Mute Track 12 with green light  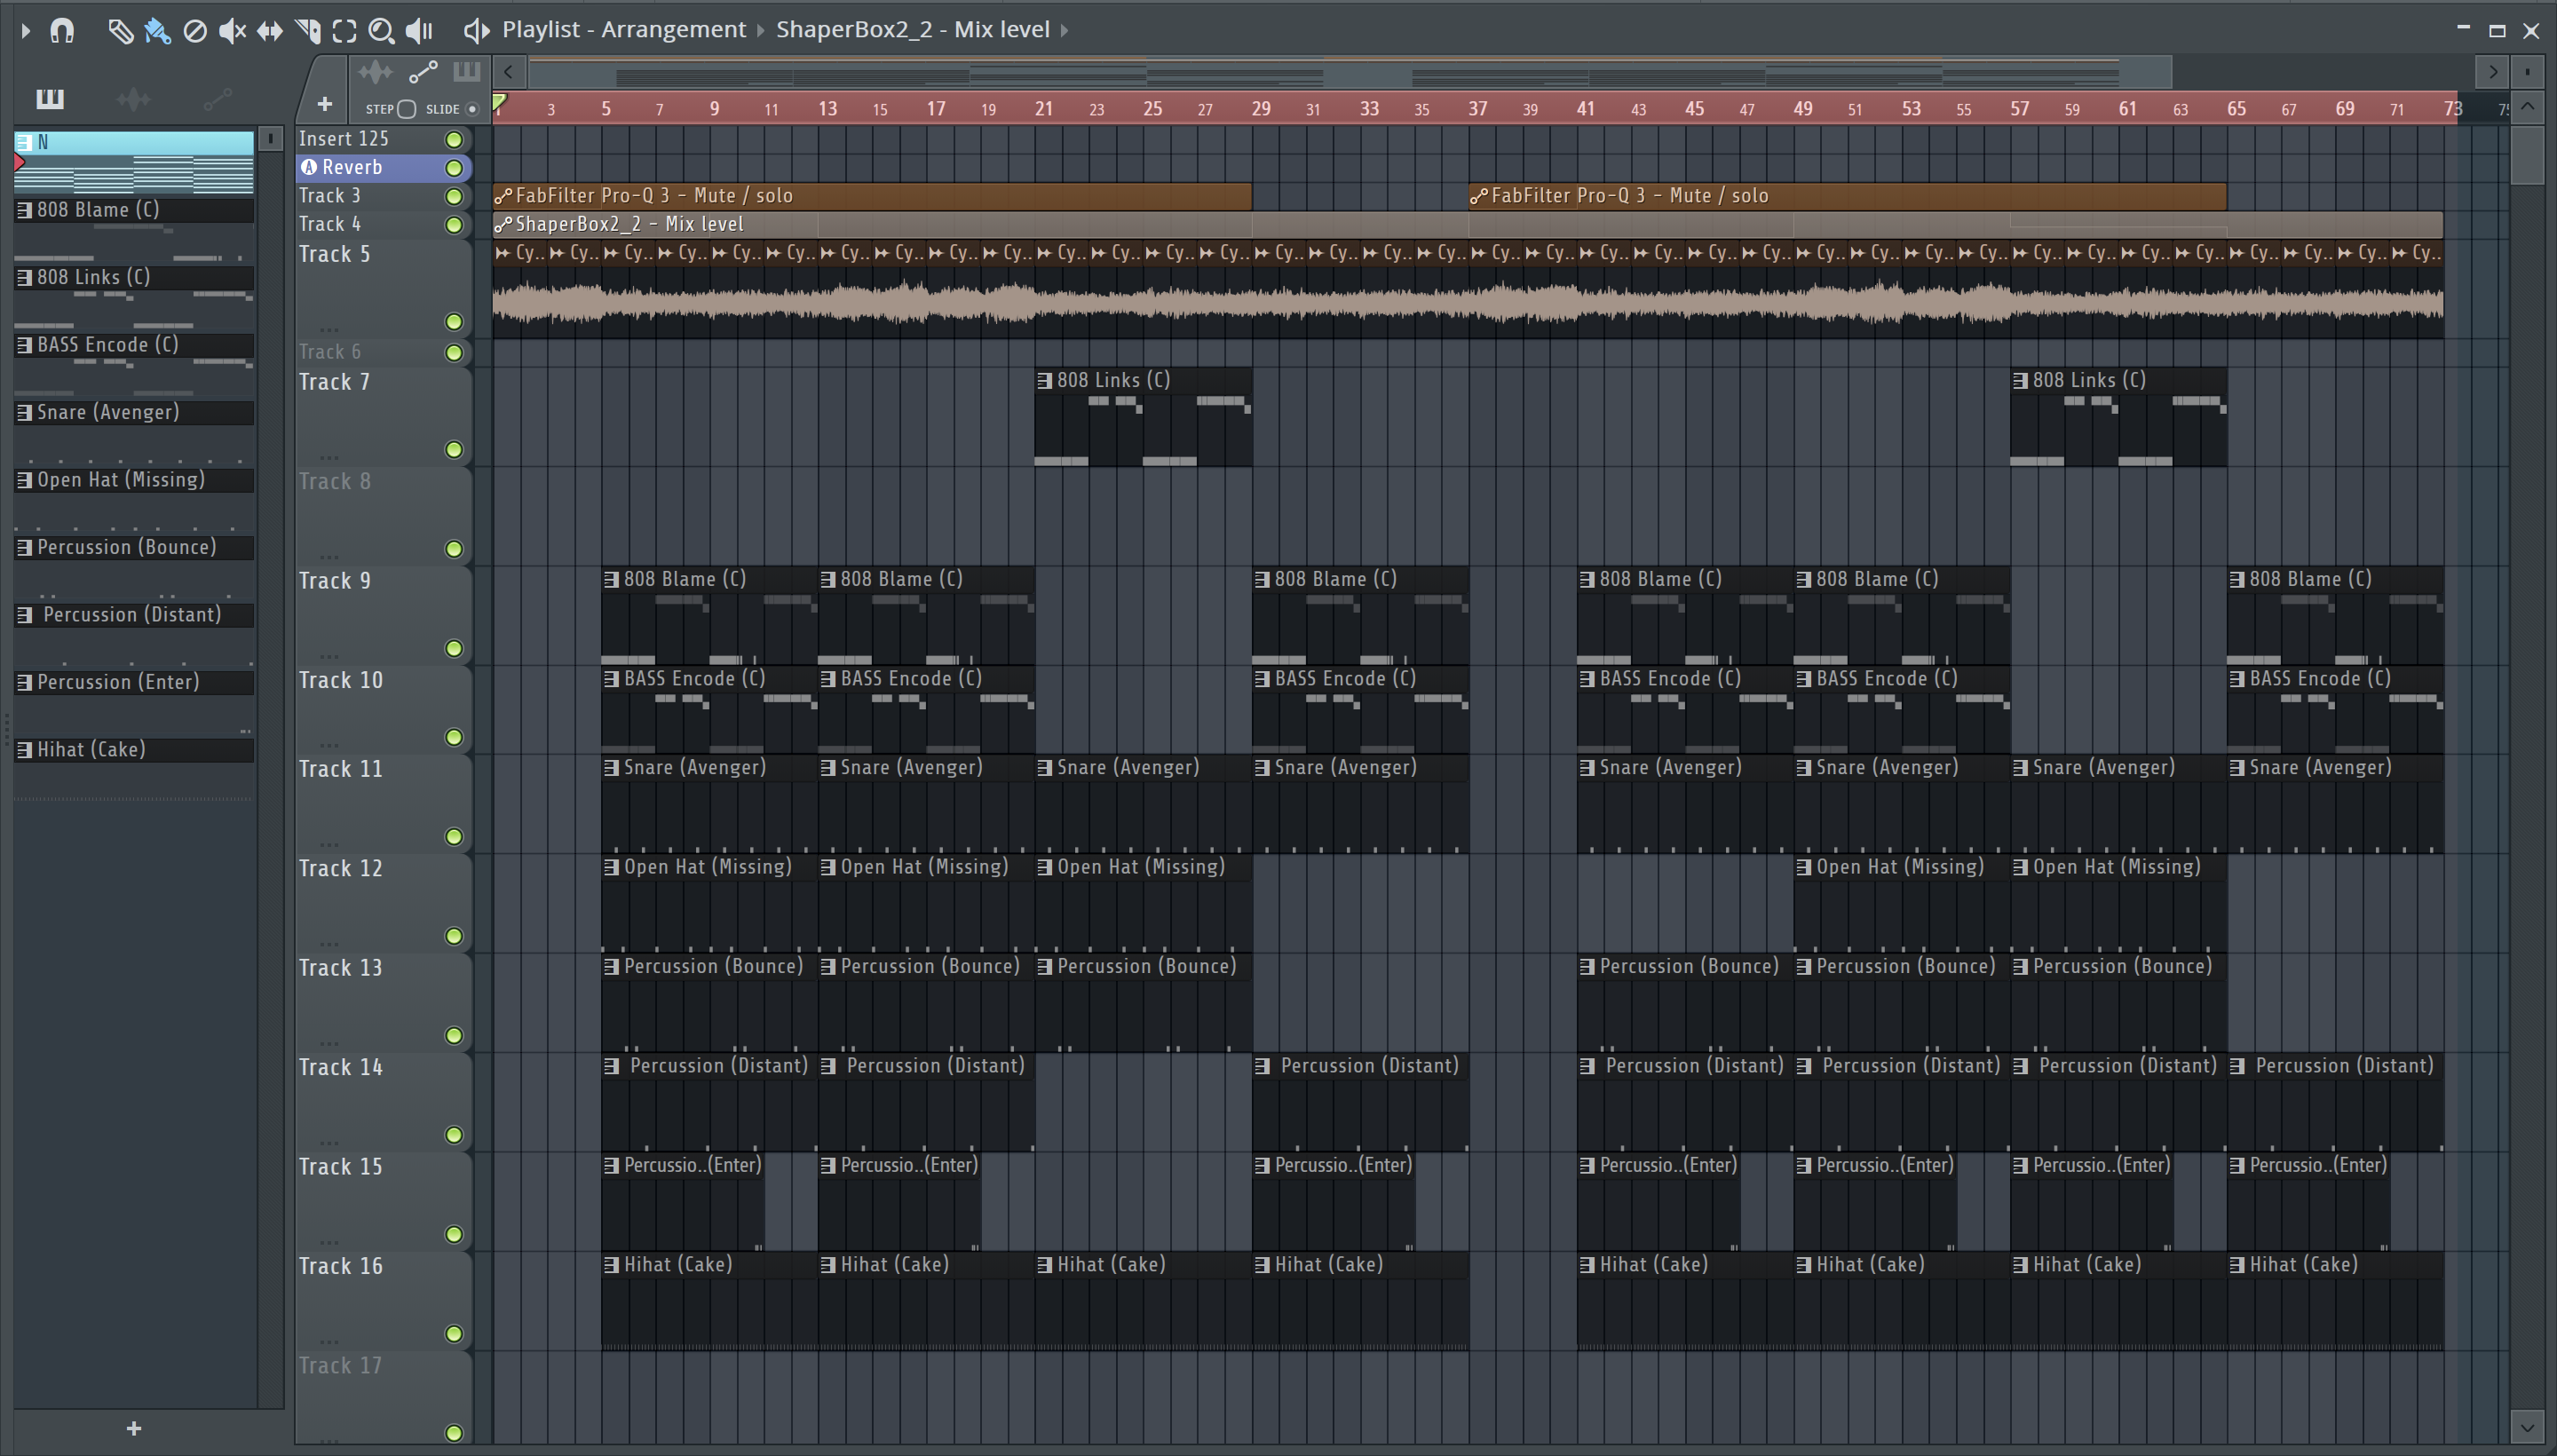pyautogui.click(x=454, y=936)
